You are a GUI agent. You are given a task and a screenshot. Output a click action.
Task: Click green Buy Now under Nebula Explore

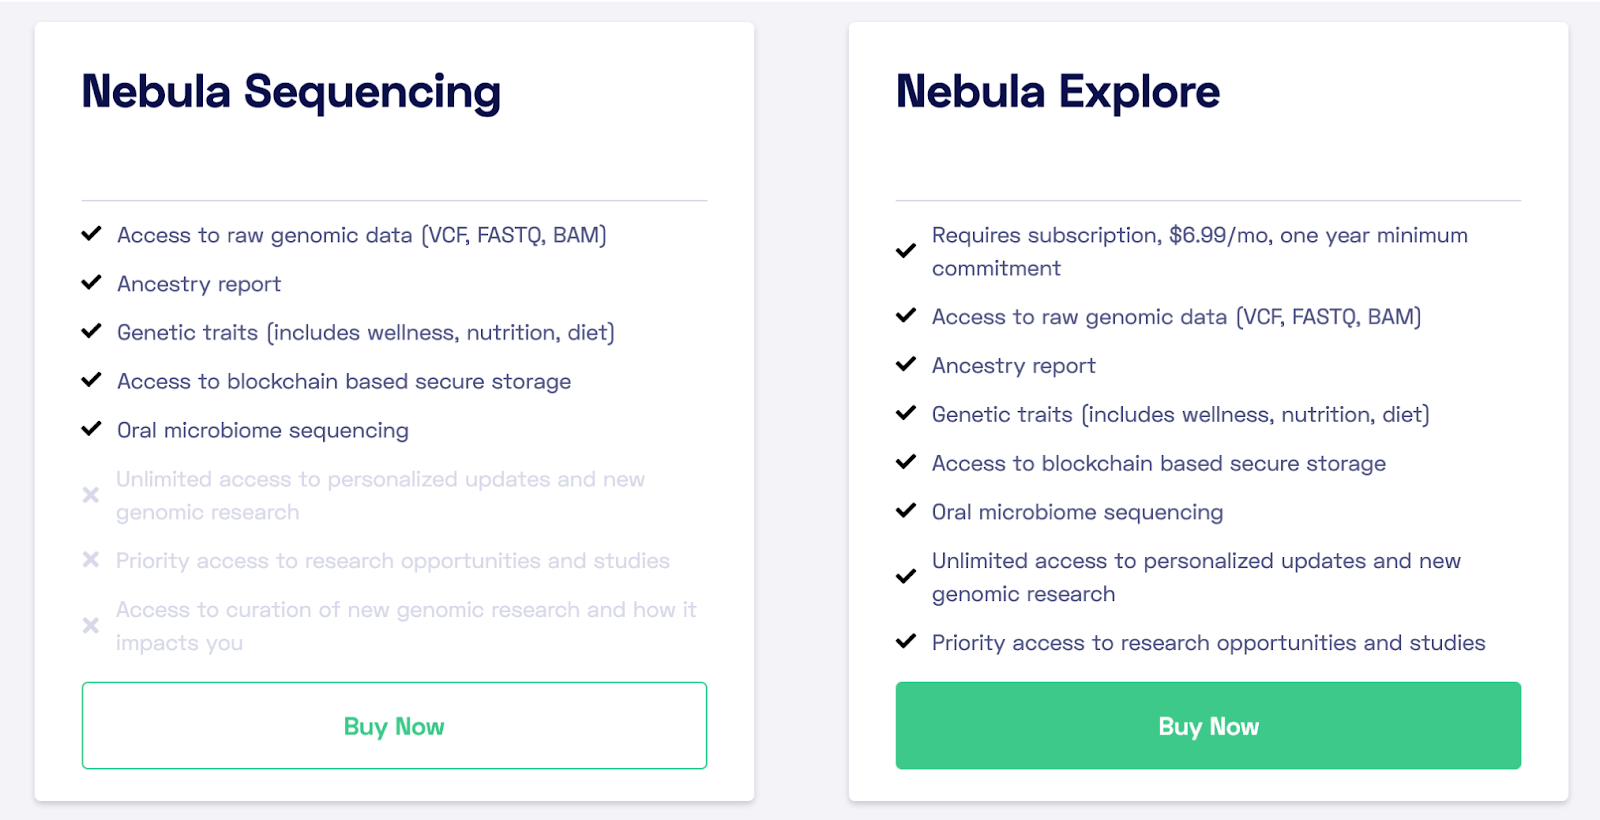(1208, 725)
